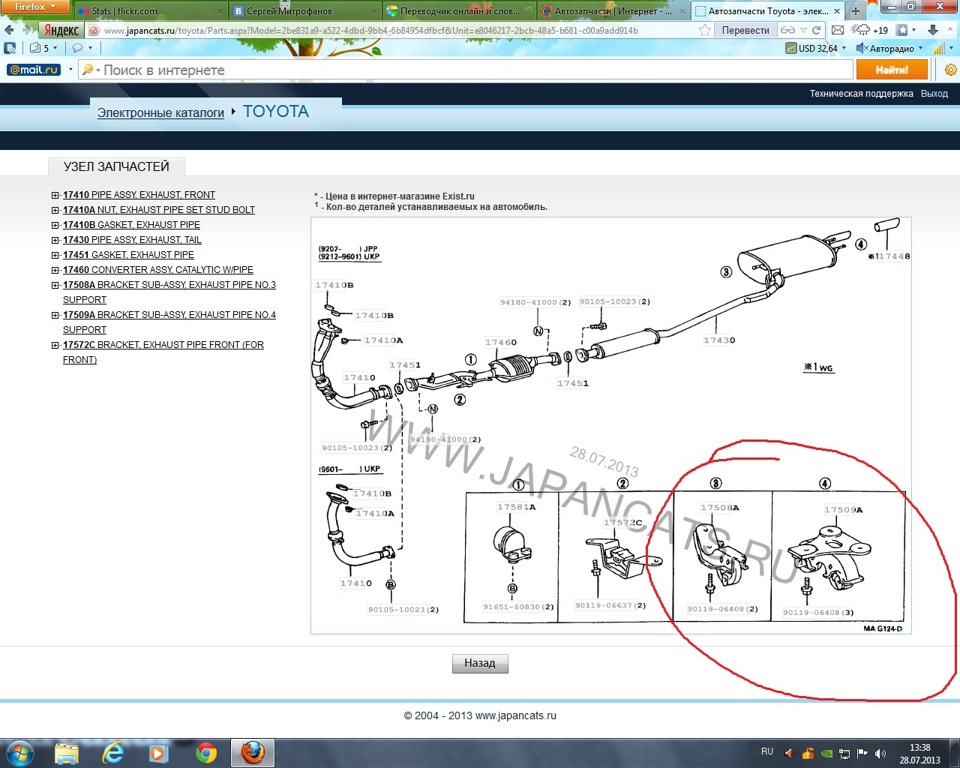Expand the 17451 GASKET tree node
This screenshot has height=768, width=960.
pos(55,255)
